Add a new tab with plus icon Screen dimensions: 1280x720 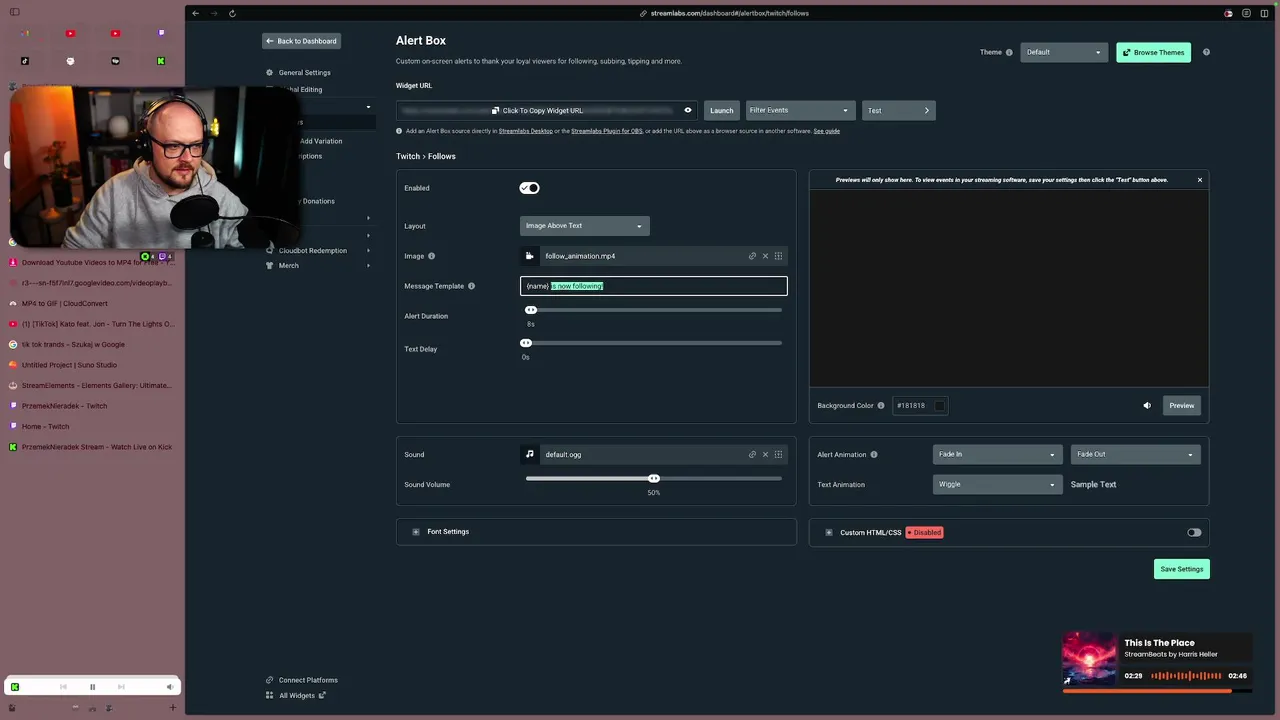click(x=172, y=708)
